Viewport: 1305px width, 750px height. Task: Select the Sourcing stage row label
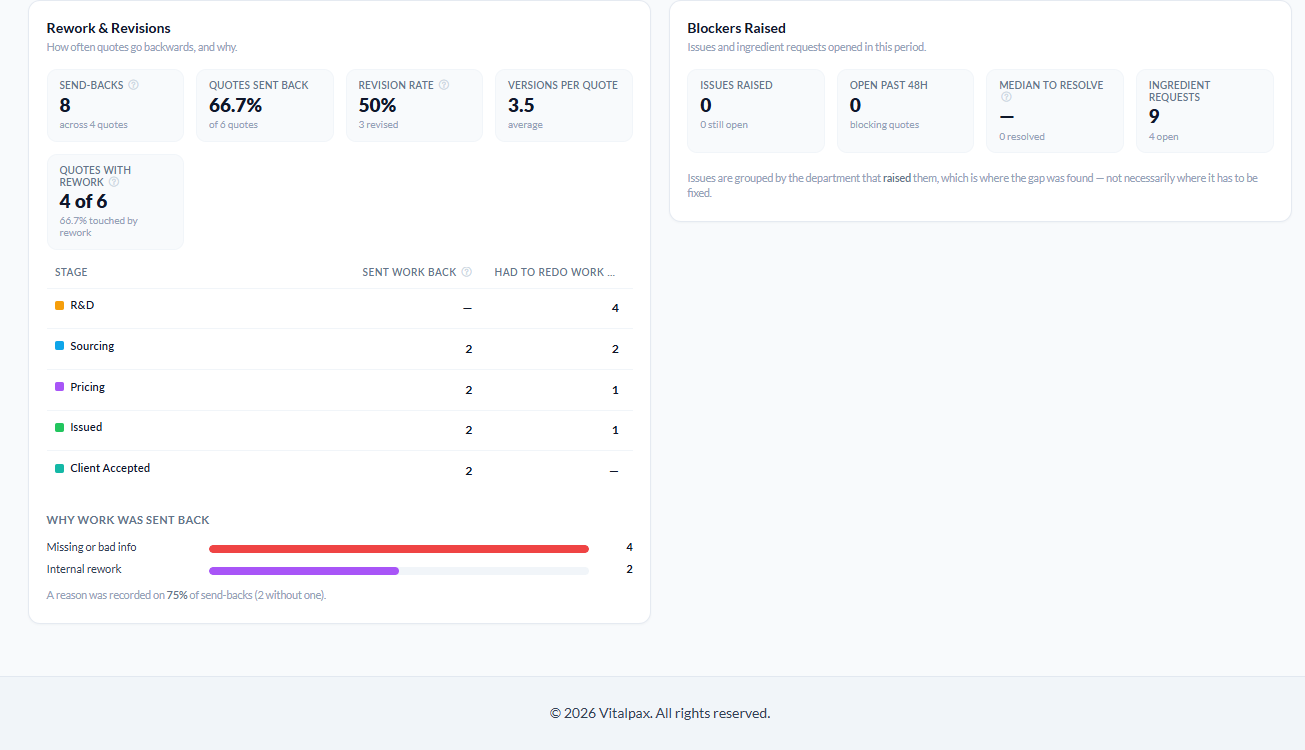[x=92, y=346]
